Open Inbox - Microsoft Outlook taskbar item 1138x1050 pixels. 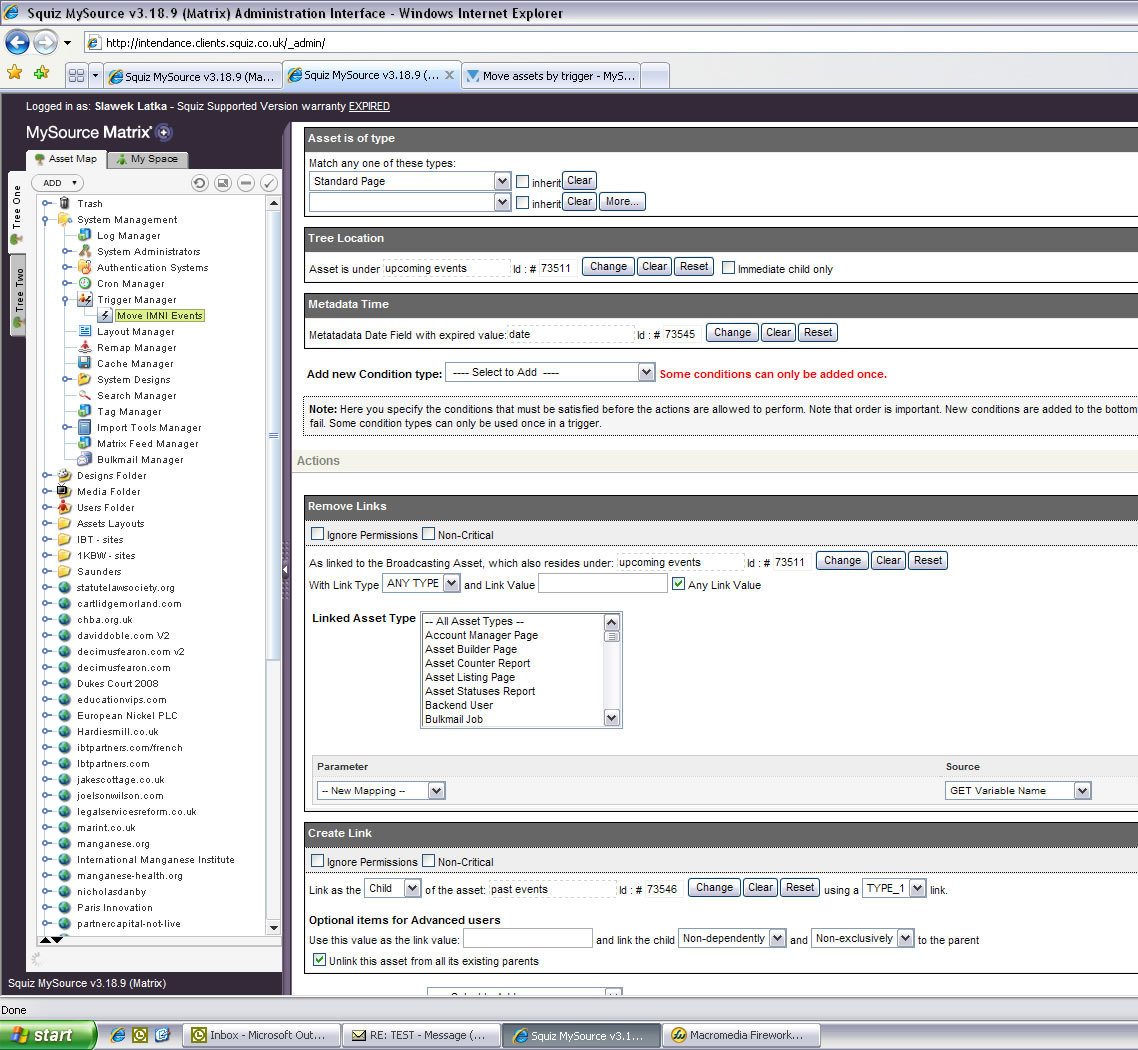click(261, 1035)
